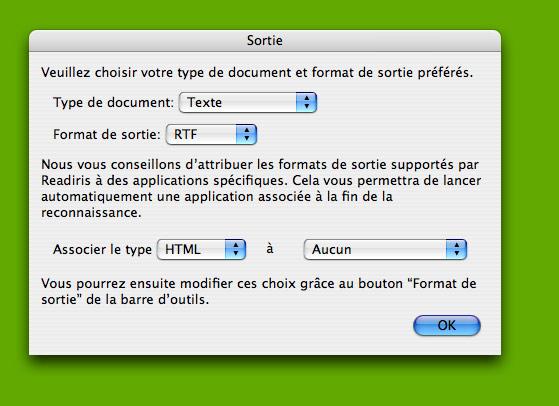The height and width of the screenshot is (406, 559).
Task: Open the Associer le type HTML popup
Action: 201,250
